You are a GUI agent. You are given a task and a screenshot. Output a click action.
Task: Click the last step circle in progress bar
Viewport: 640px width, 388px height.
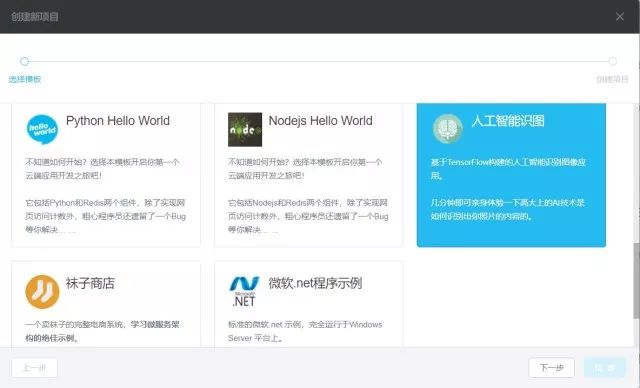click(613, 61)
